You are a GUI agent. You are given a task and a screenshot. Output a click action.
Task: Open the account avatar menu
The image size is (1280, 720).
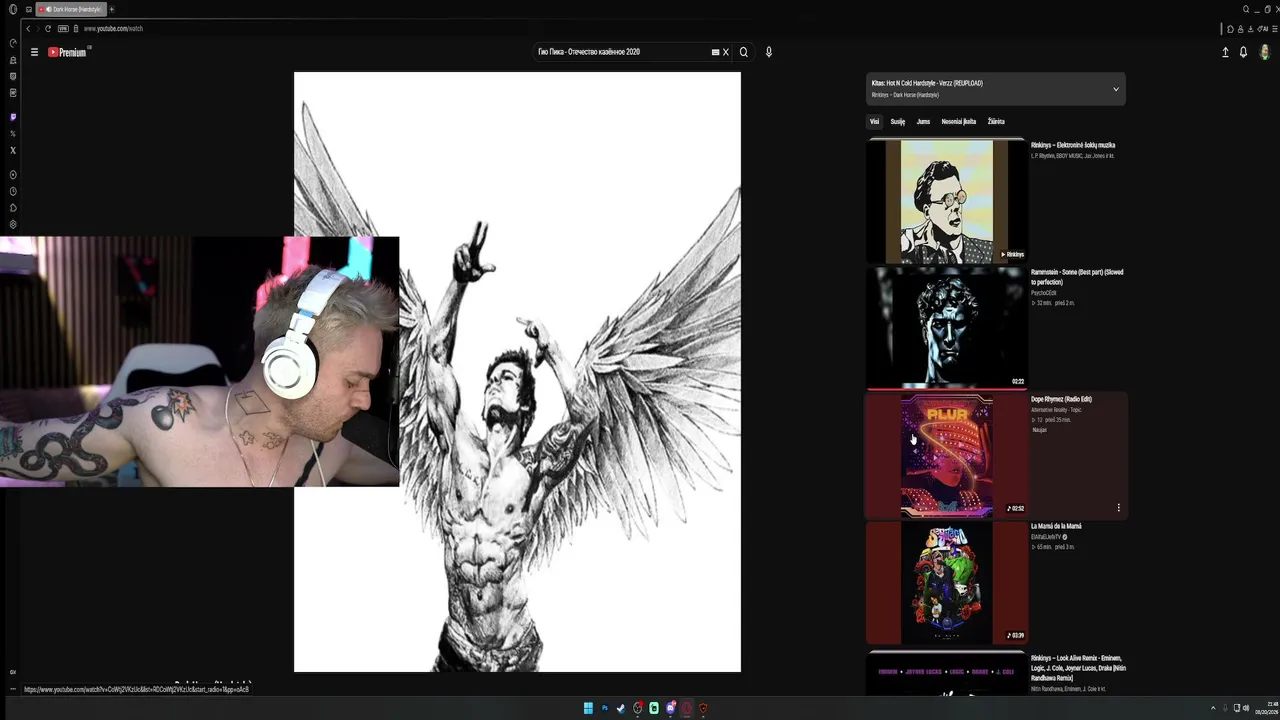pos(1265,52)
